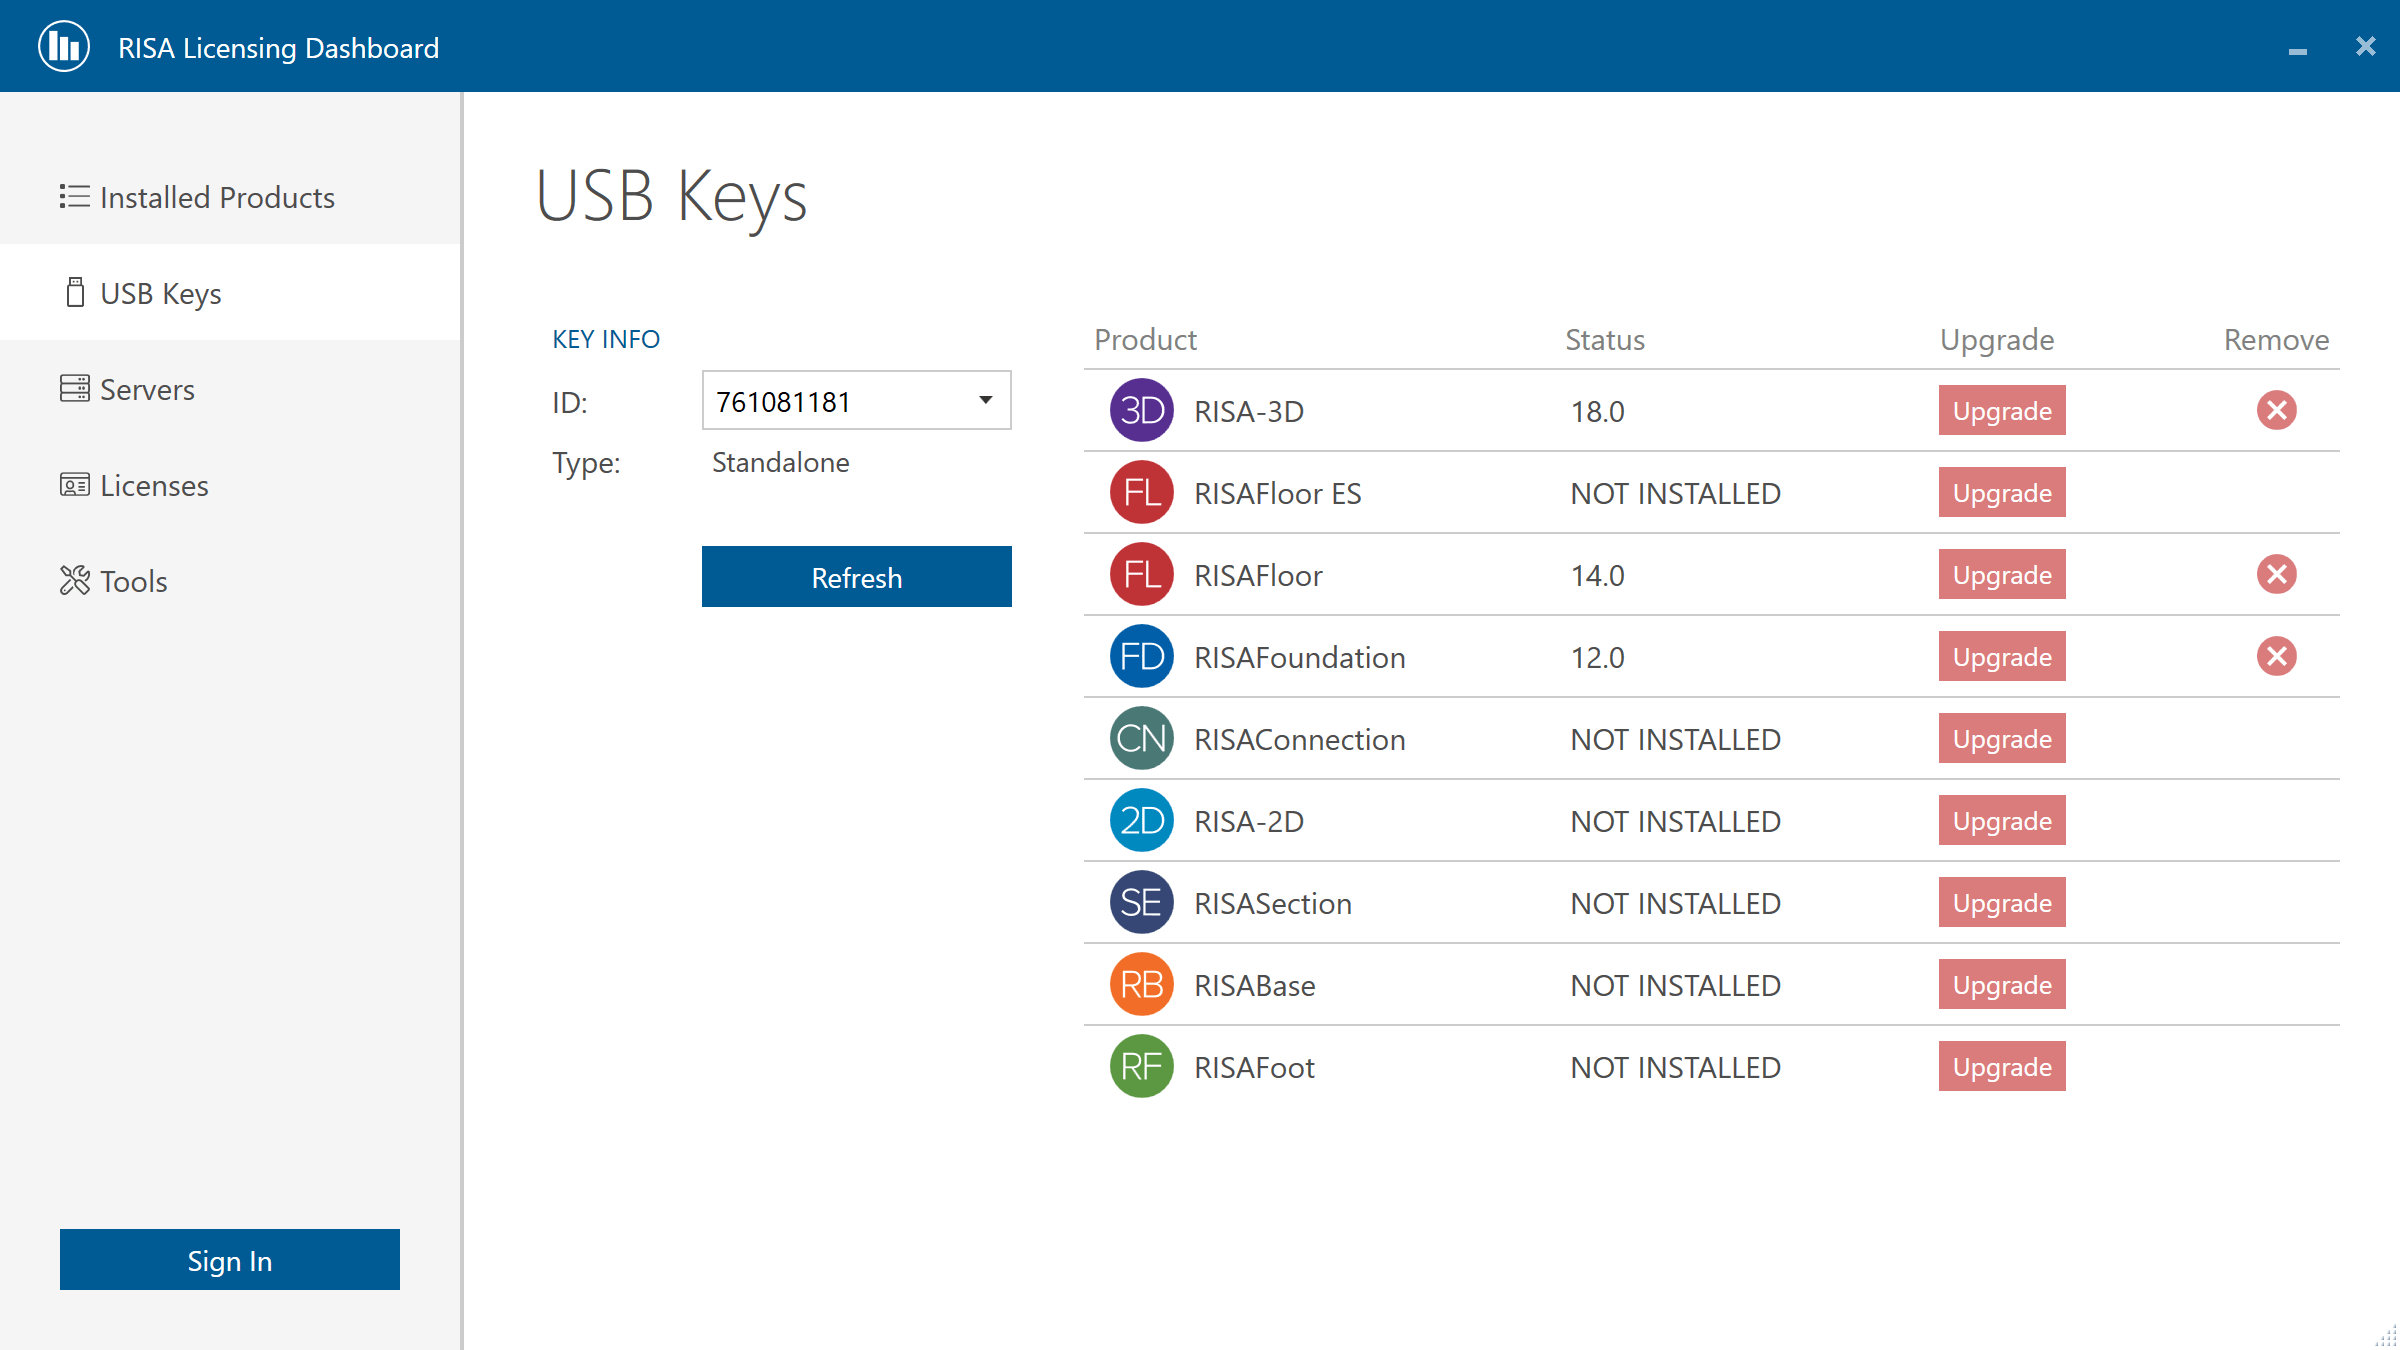Viewport: 2400px width, 1350px height.
Task: Click the RISA logo in title bar
Action: 62,46
